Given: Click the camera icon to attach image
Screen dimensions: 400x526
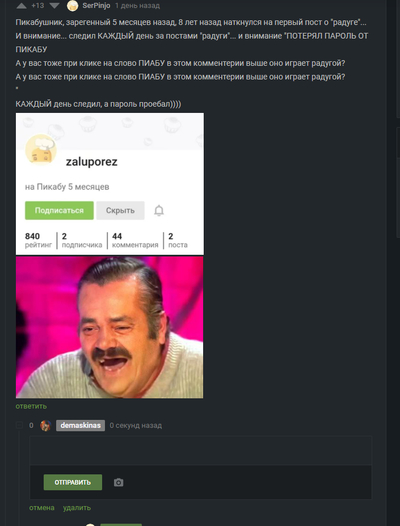Looking at the screenshot, I should coord(118,482).
